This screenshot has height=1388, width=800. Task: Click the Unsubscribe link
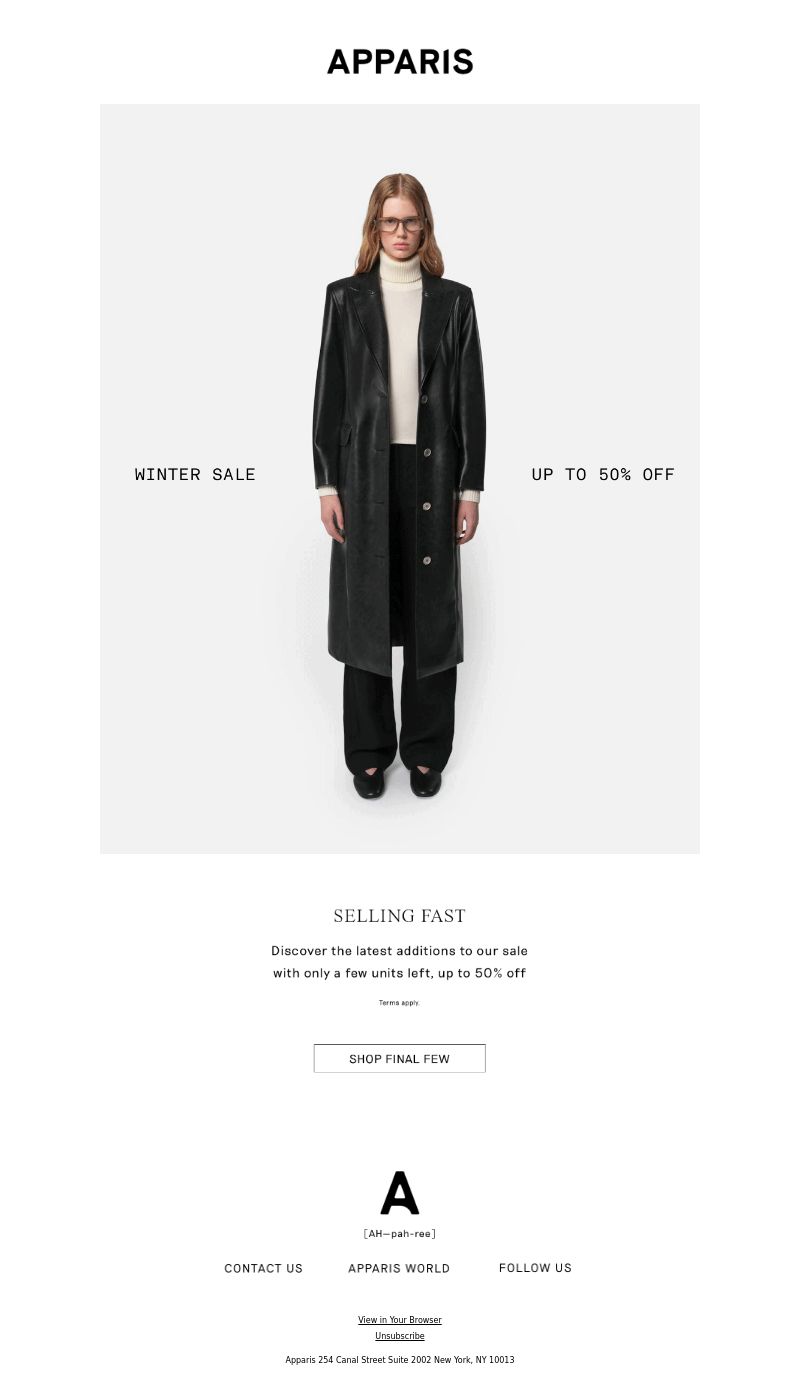pos(400,1336)
